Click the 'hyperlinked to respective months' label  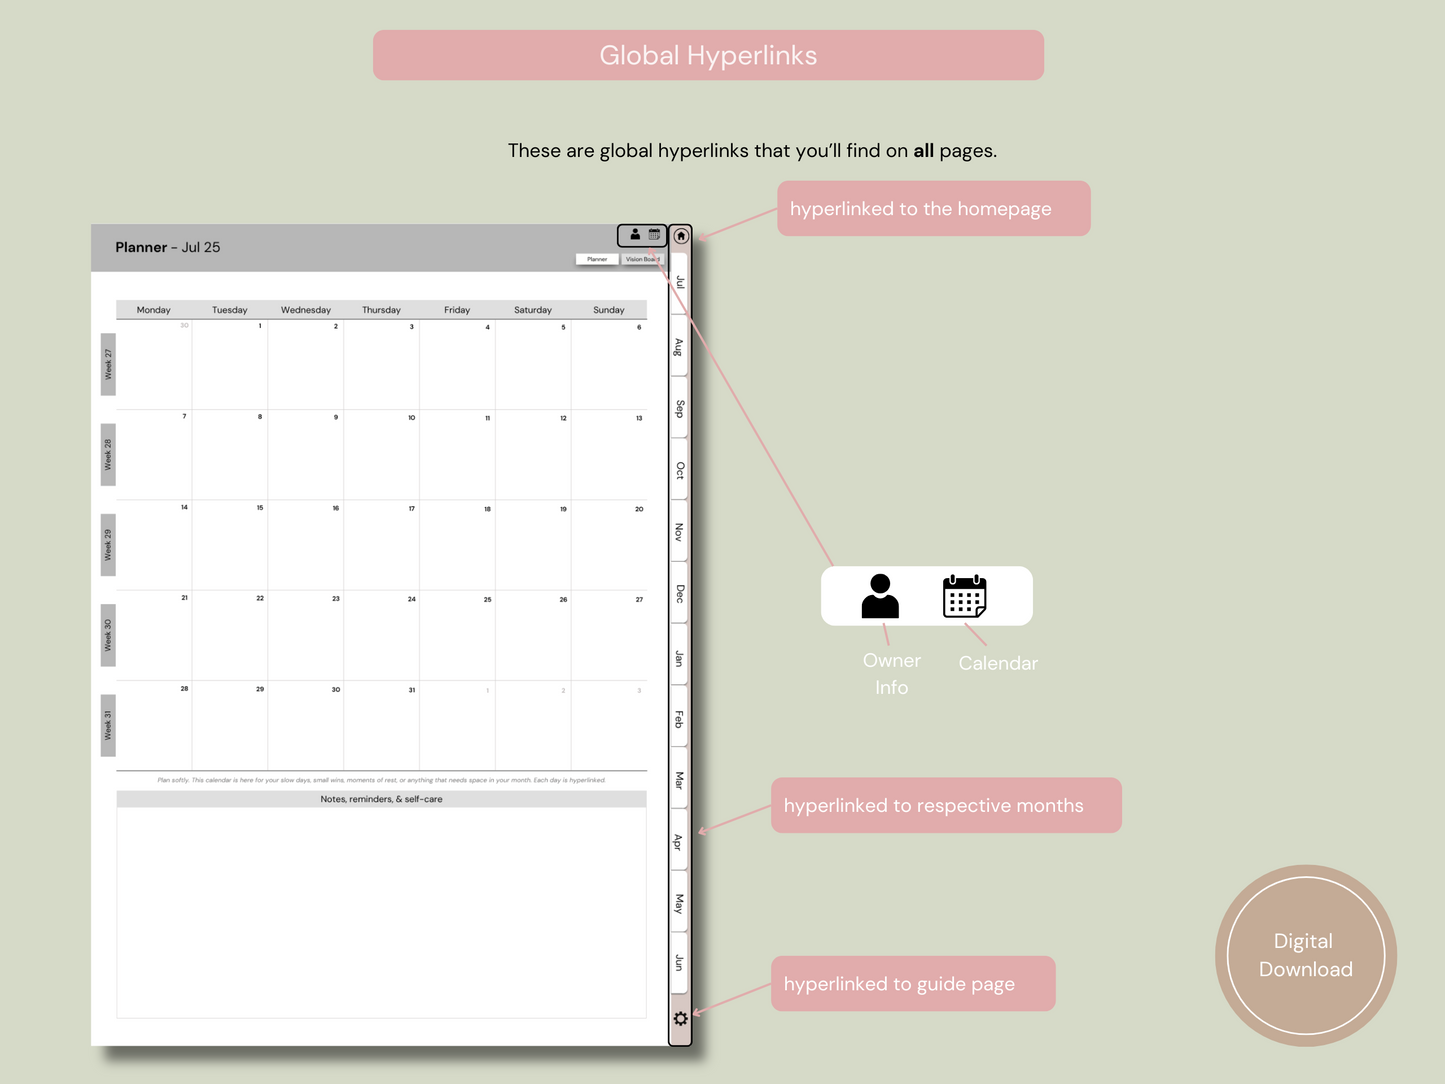946,805
